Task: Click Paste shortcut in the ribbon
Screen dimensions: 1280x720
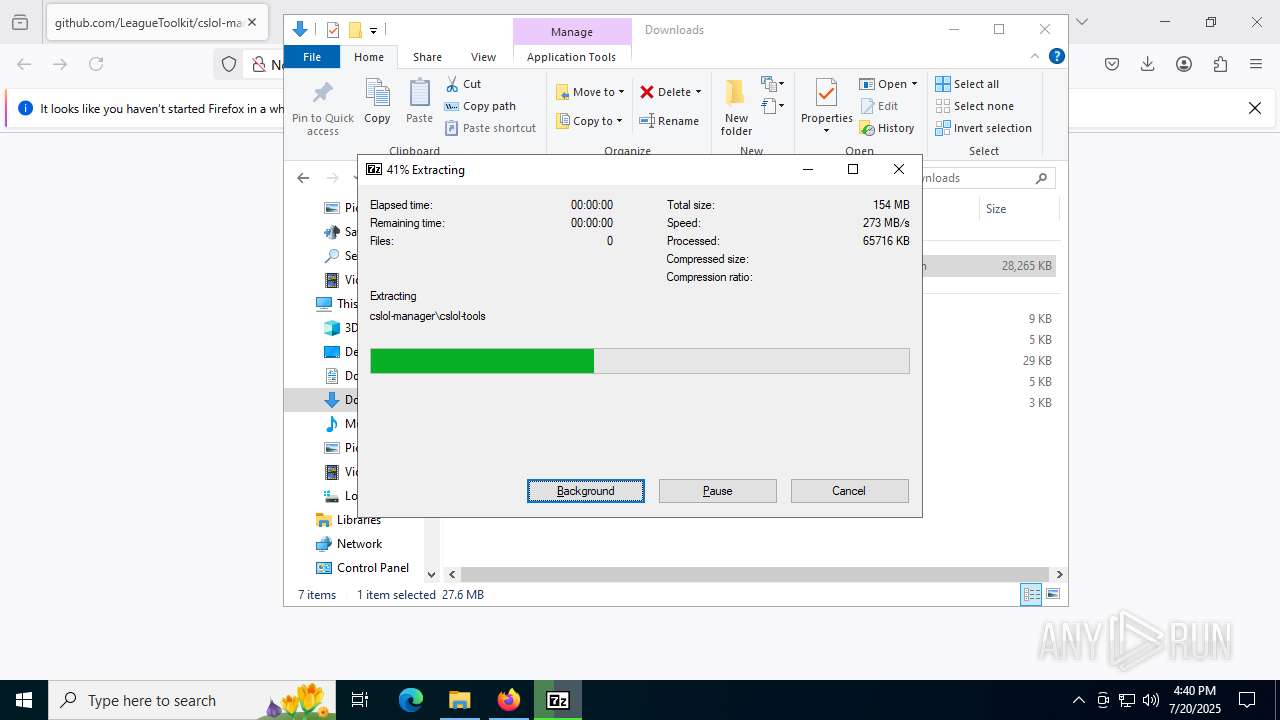Action: [x=490, y=128]
